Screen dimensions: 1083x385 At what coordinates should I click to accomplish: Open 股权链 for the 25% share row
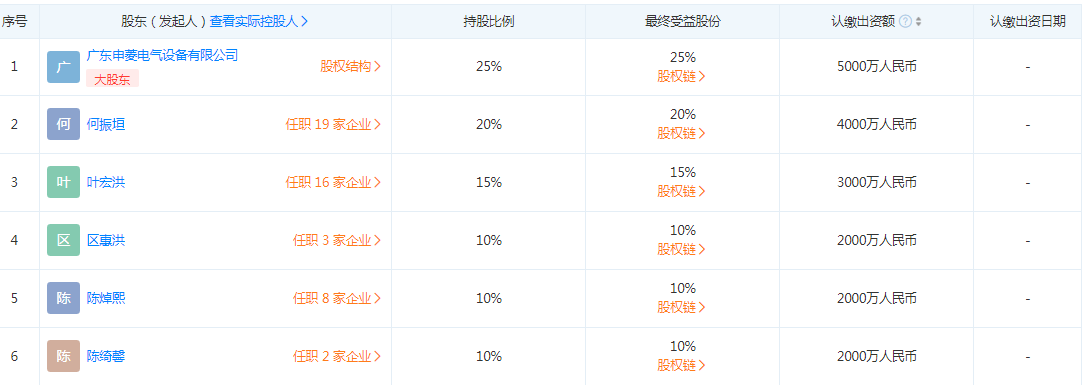[682, 76]
